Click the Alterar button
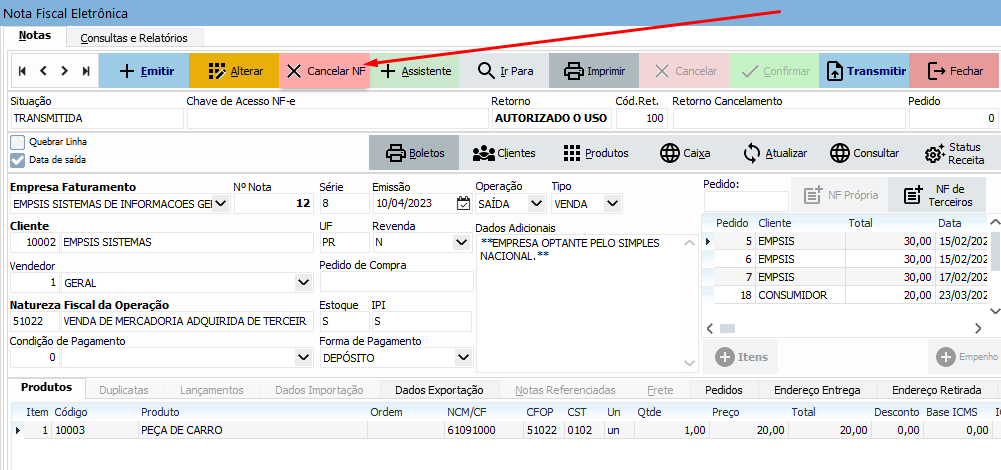 pos(234,71)
